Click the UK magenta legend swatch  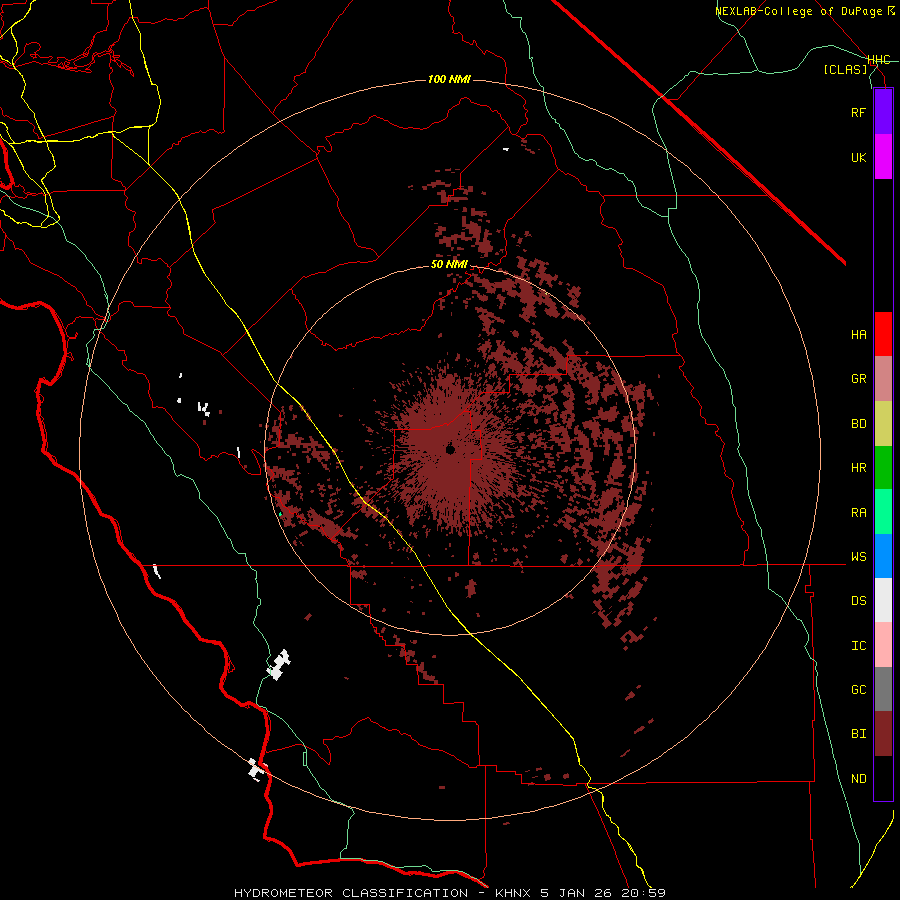click(883, 157)
